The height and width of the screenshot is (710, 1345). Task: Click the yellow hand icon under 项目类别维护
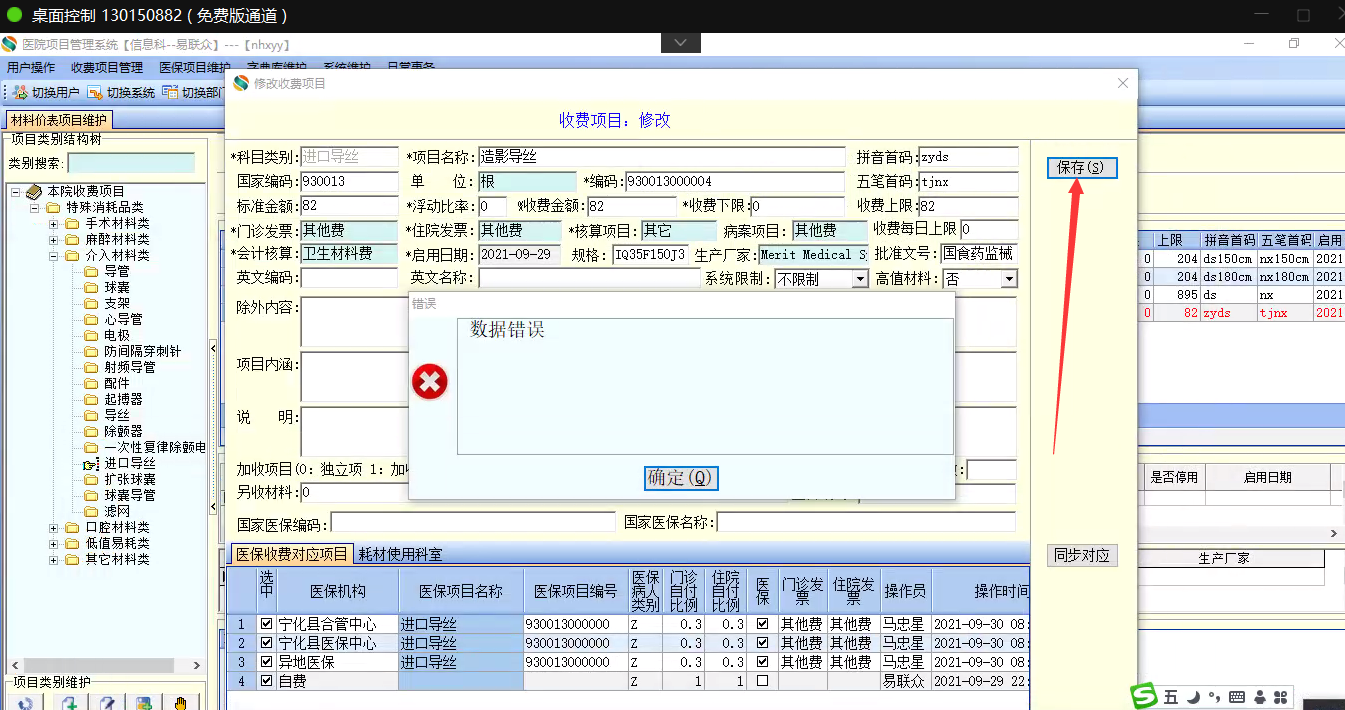(181, 702)
